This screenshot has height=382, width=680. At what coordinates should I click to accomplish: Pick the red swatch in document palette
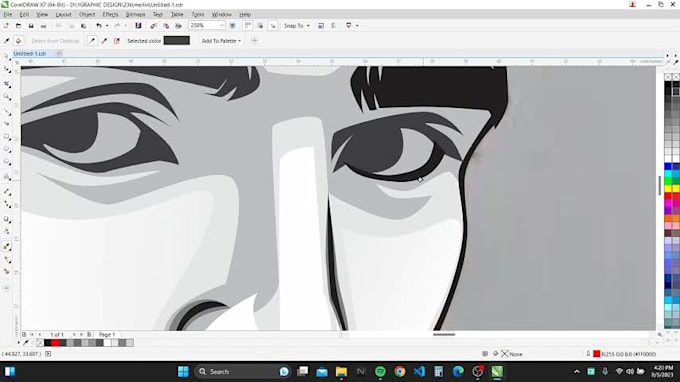[55, 343]
